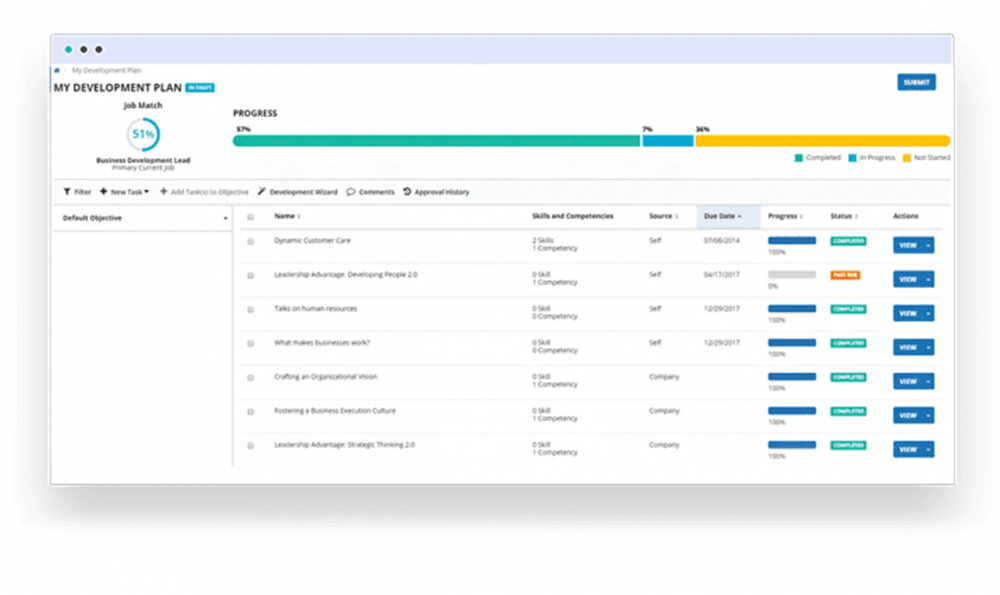This screenshot has width=1000, height=595.
Task: Click View for What makes businesses work?
Action: pos(907,348)
